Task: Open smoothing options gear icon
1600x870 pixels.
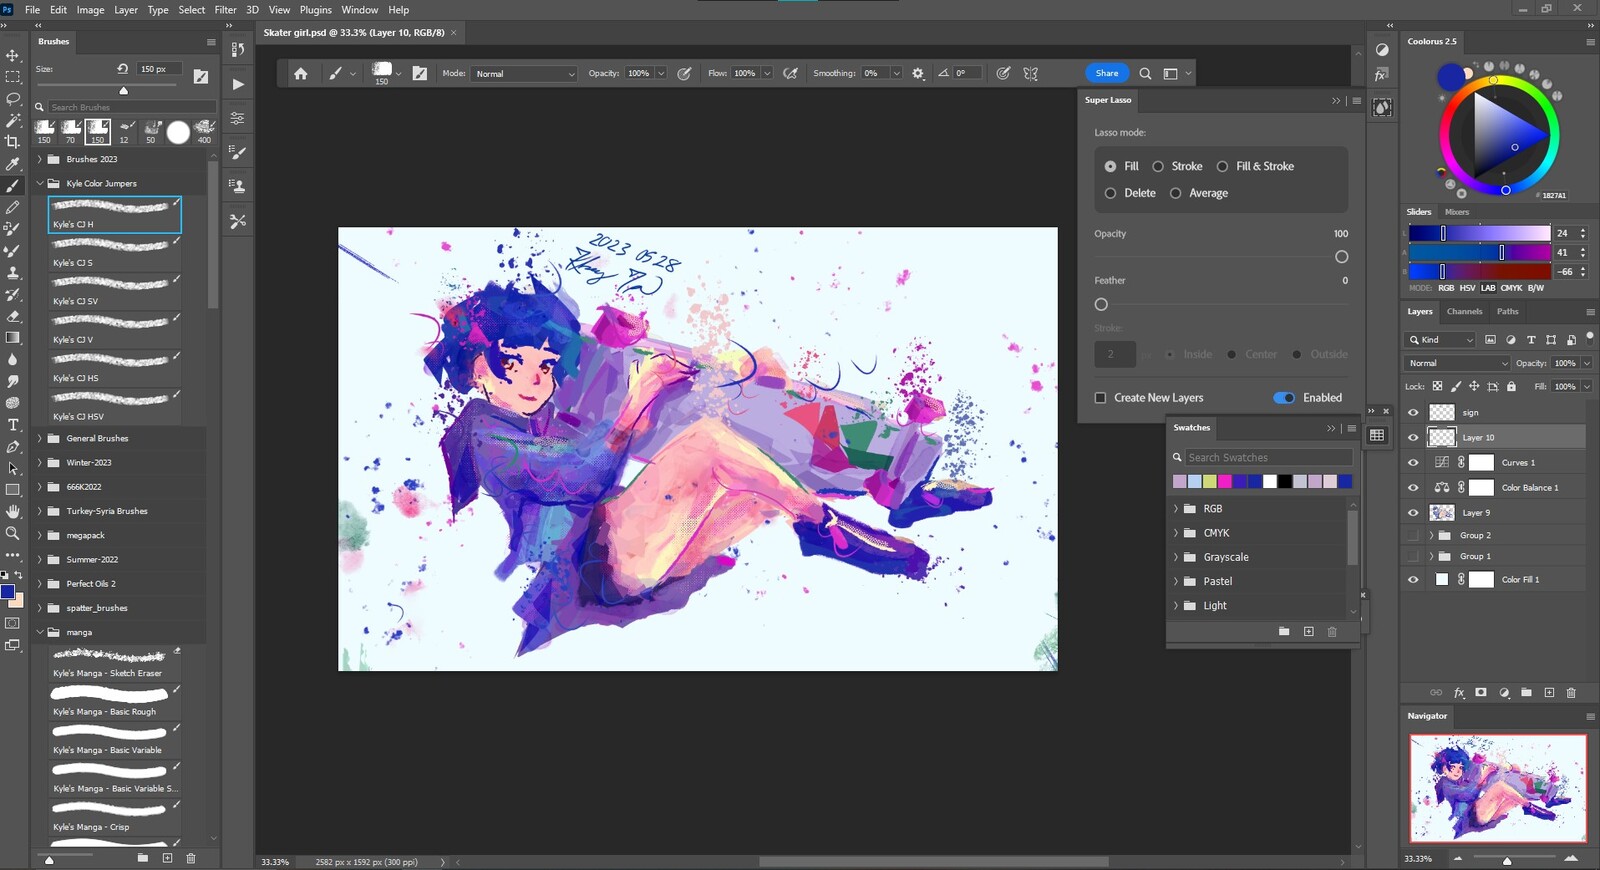Action: (918, 73)
